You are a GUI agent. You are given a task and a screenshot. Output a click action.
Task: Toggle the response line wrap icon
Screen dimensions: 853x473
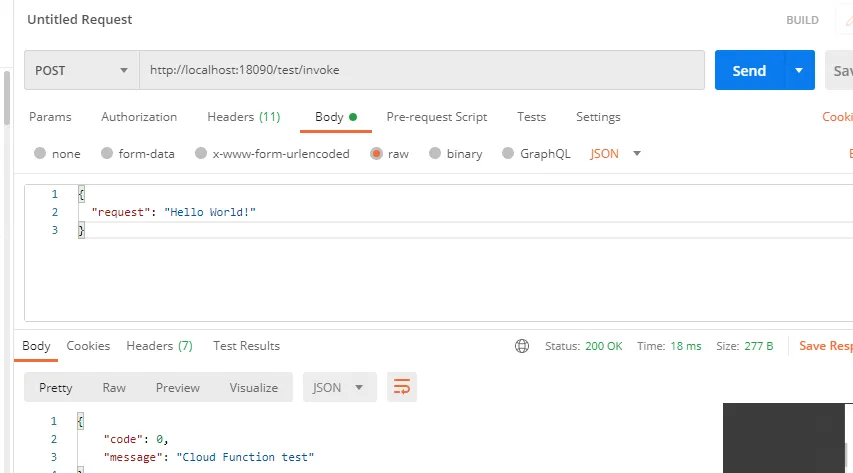click(401, 387)
